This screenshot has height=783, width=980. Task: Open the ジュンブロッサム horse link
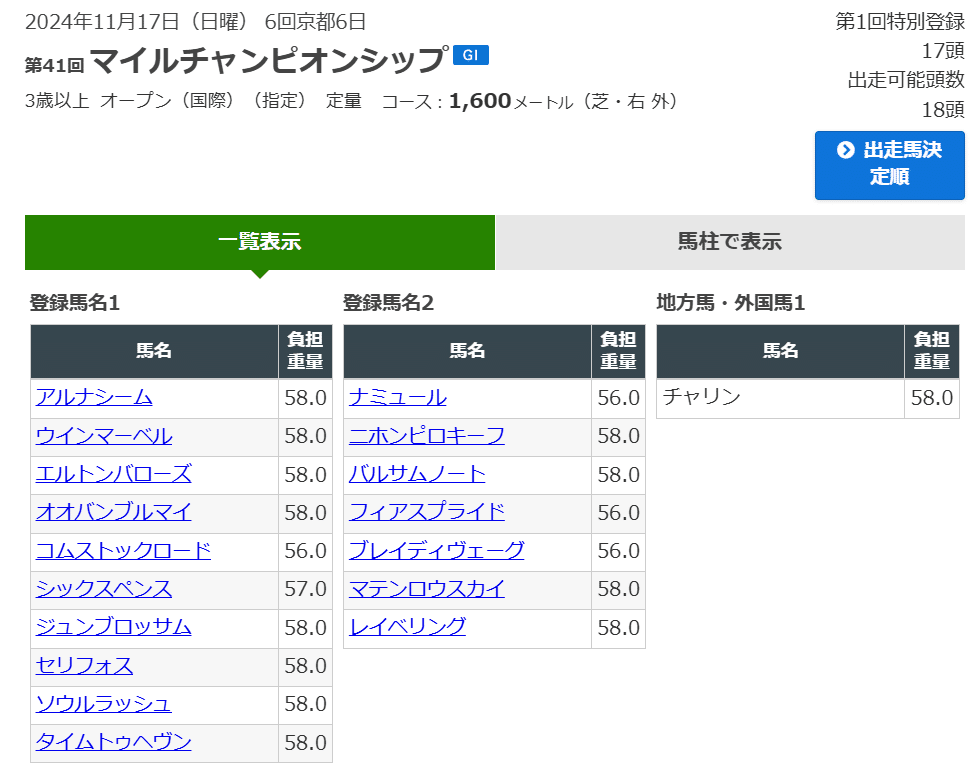pos(114,627)
